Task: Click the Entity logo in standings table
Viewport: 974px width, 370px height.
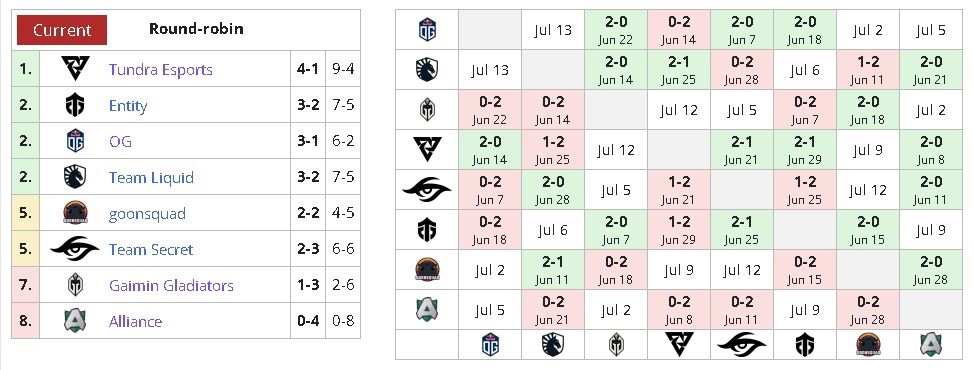Action: pos(75,106)
